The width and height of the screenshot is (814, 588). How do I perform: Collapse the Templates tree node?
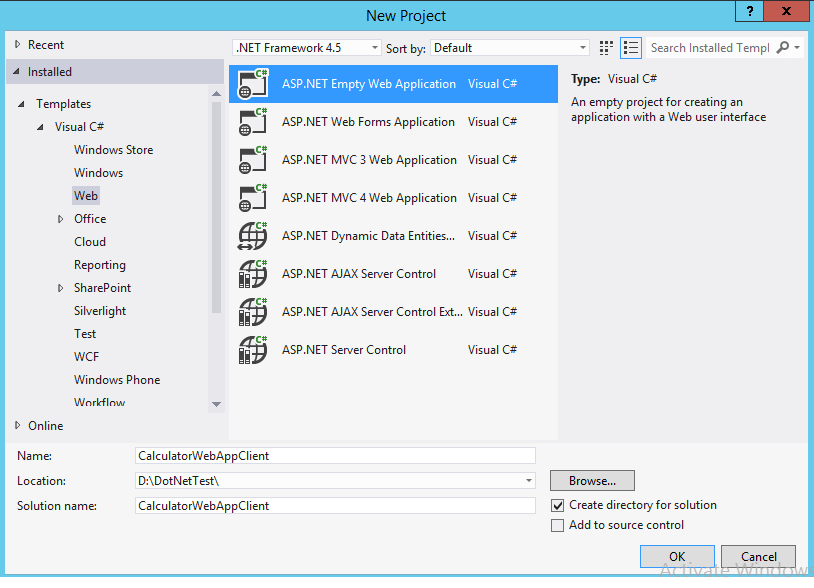tap(21, 104)
